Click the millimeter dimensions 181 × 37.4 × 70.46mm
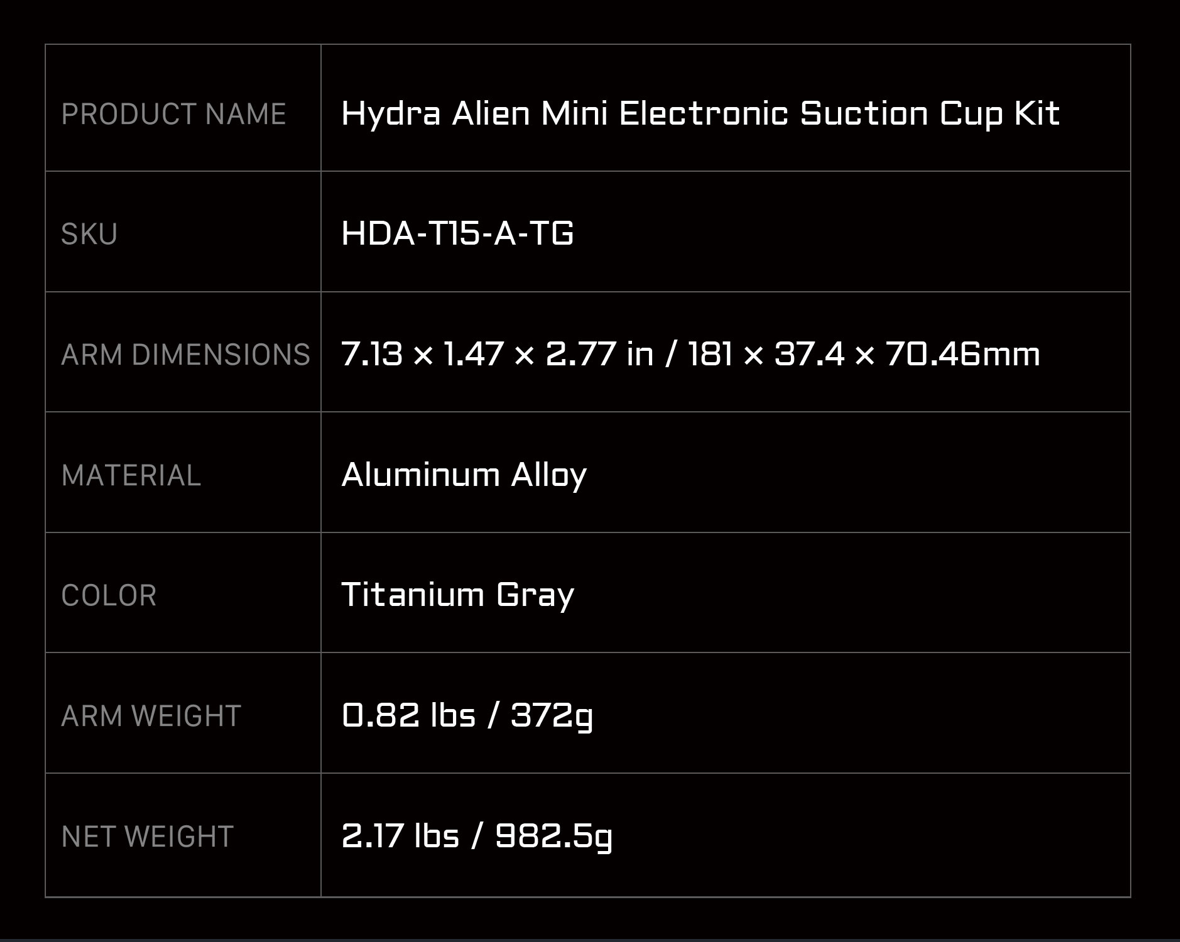The width and height of the screenshot is (1180, 942). [x=863, y=354]
